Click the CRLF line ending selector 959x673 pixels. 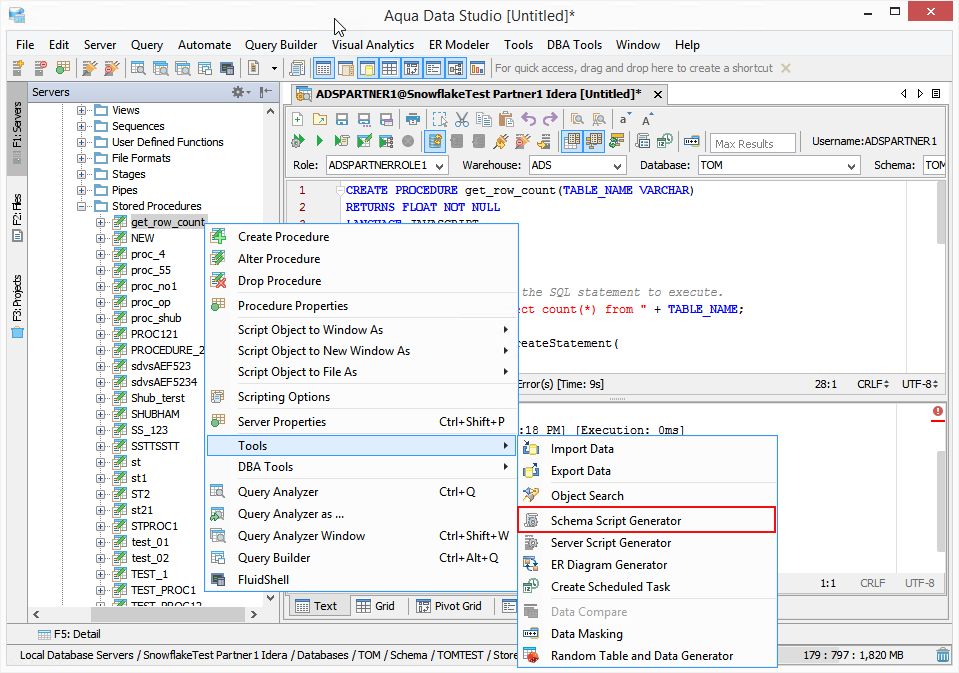click(x=873, y=384)
